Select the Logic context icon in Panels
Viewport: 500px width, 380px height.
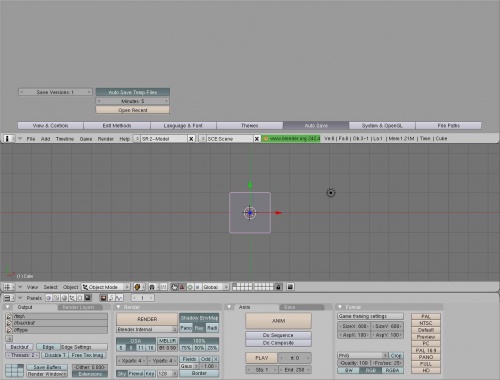pos(49,298)
